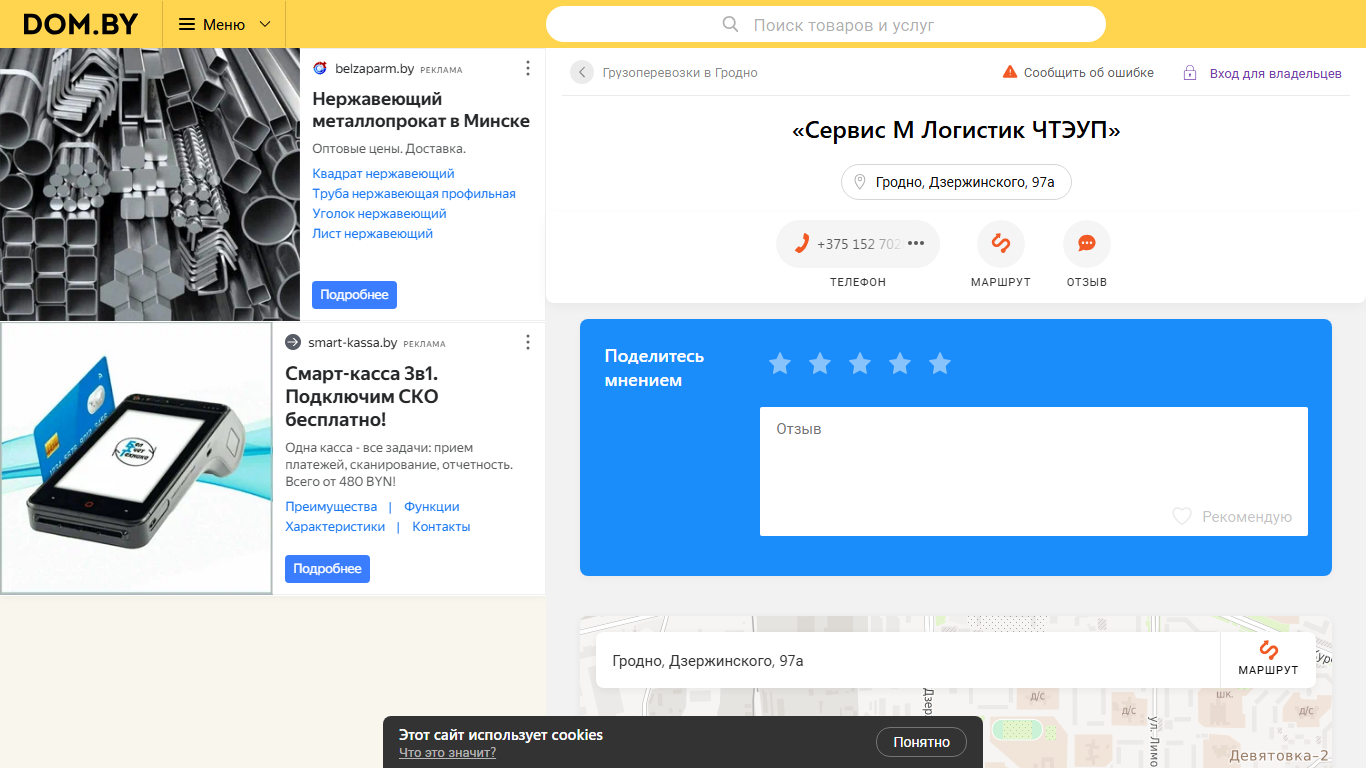The image size is (1366, 768).
Task: Click the Девятовка-2 map label
Action: [1278, 755]
